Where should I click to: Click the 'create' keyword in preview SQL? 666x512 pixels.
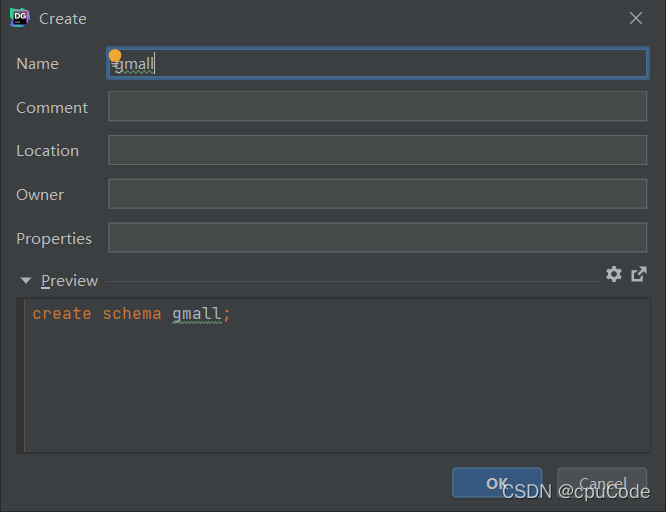click(62, 314)
